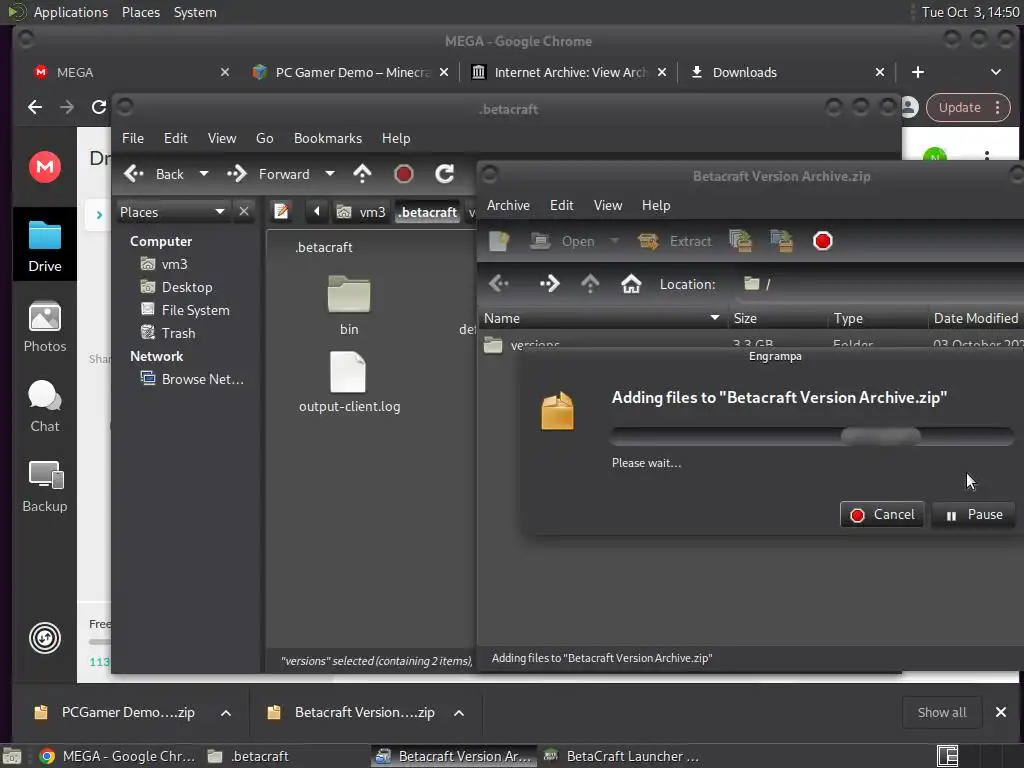Select the bin folder icon
Viewport: 1024px width, 768px height.
pos(349,294)
